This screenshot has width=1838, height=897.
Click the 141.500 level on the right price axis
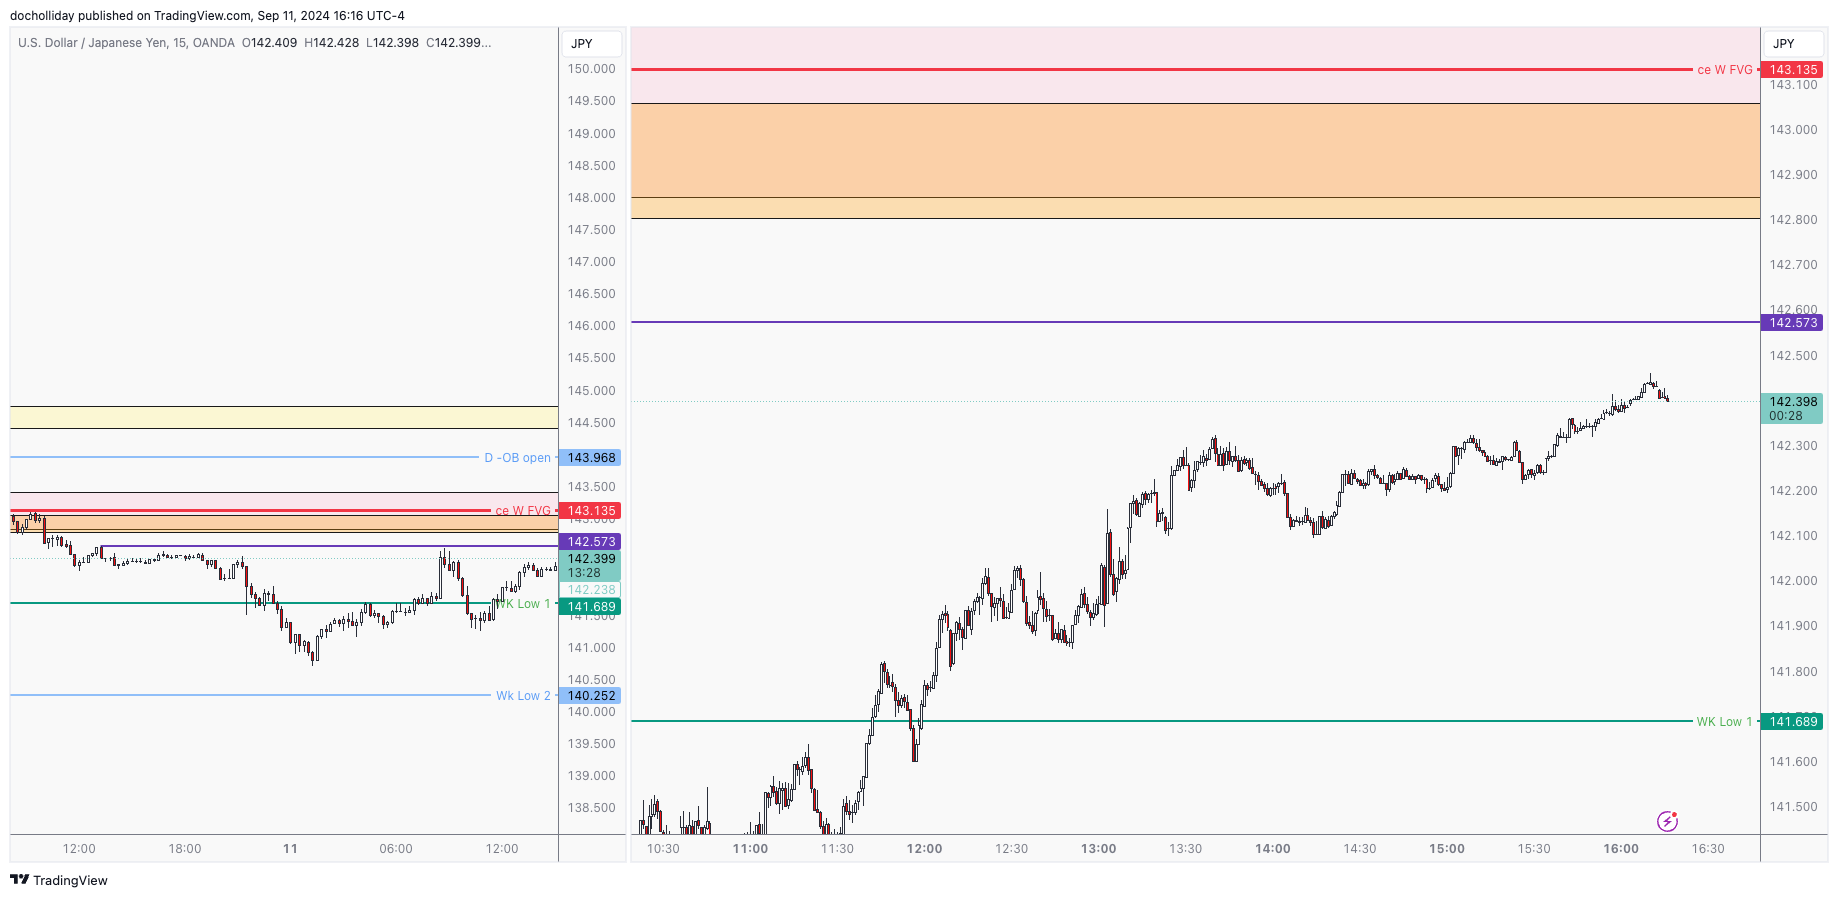[1793, 807]
